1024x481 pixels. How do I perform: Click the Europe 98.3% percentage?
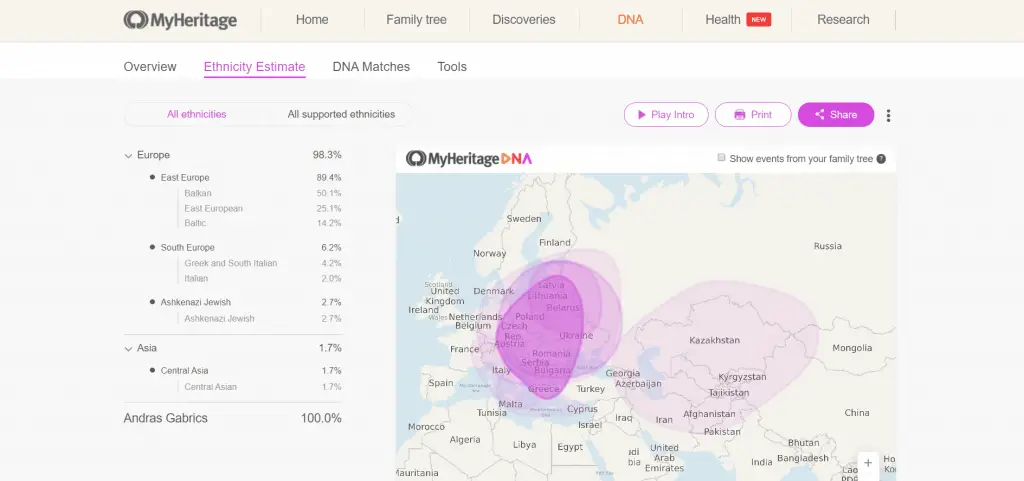[327, 155]
